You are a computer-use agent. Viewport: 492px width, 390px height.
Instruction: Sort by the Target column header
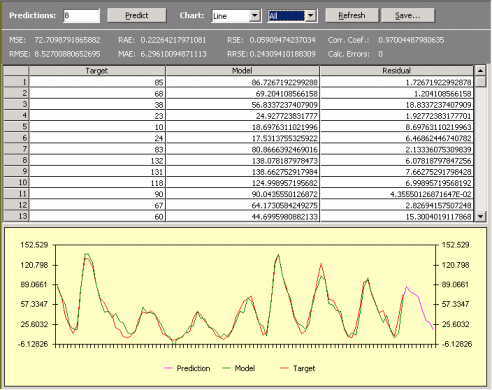(97, 71)
